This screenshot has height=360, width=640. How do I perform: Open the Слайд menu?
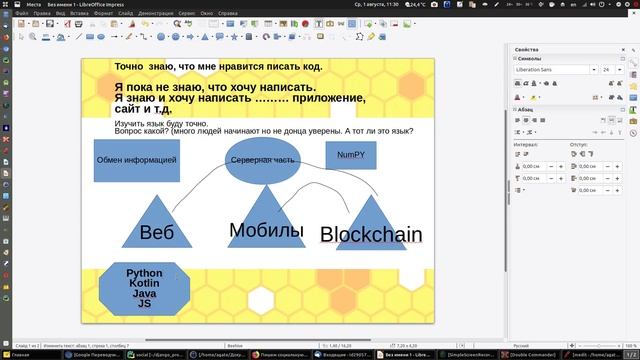126,13
